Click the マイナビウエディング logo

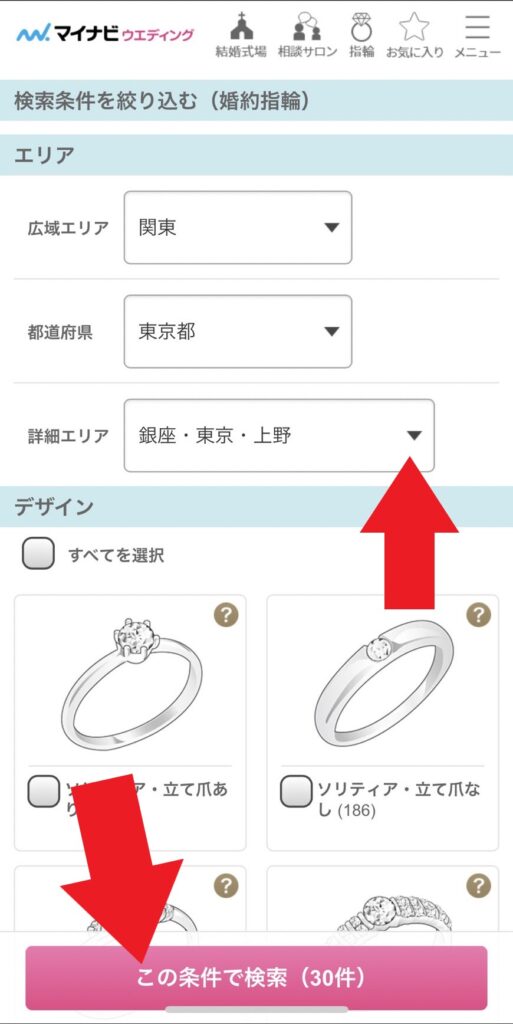(105, 34)
